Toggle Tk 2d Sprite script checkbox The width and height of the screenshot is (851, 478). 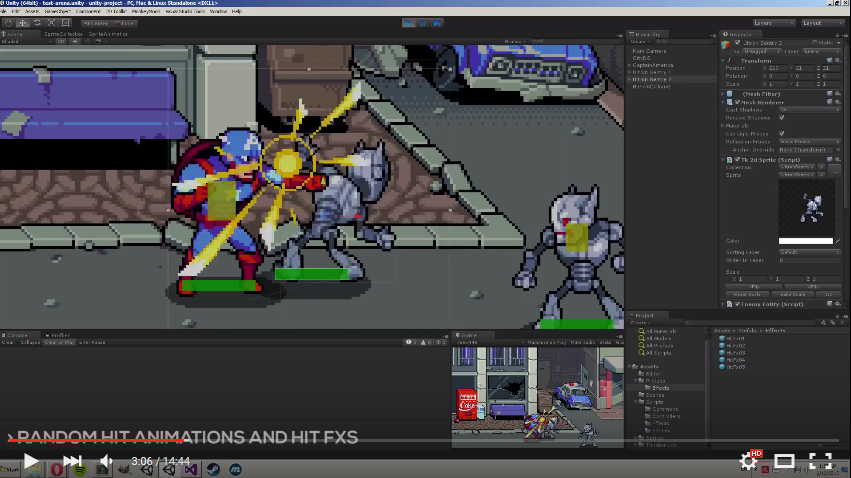[x=737, y=160]
